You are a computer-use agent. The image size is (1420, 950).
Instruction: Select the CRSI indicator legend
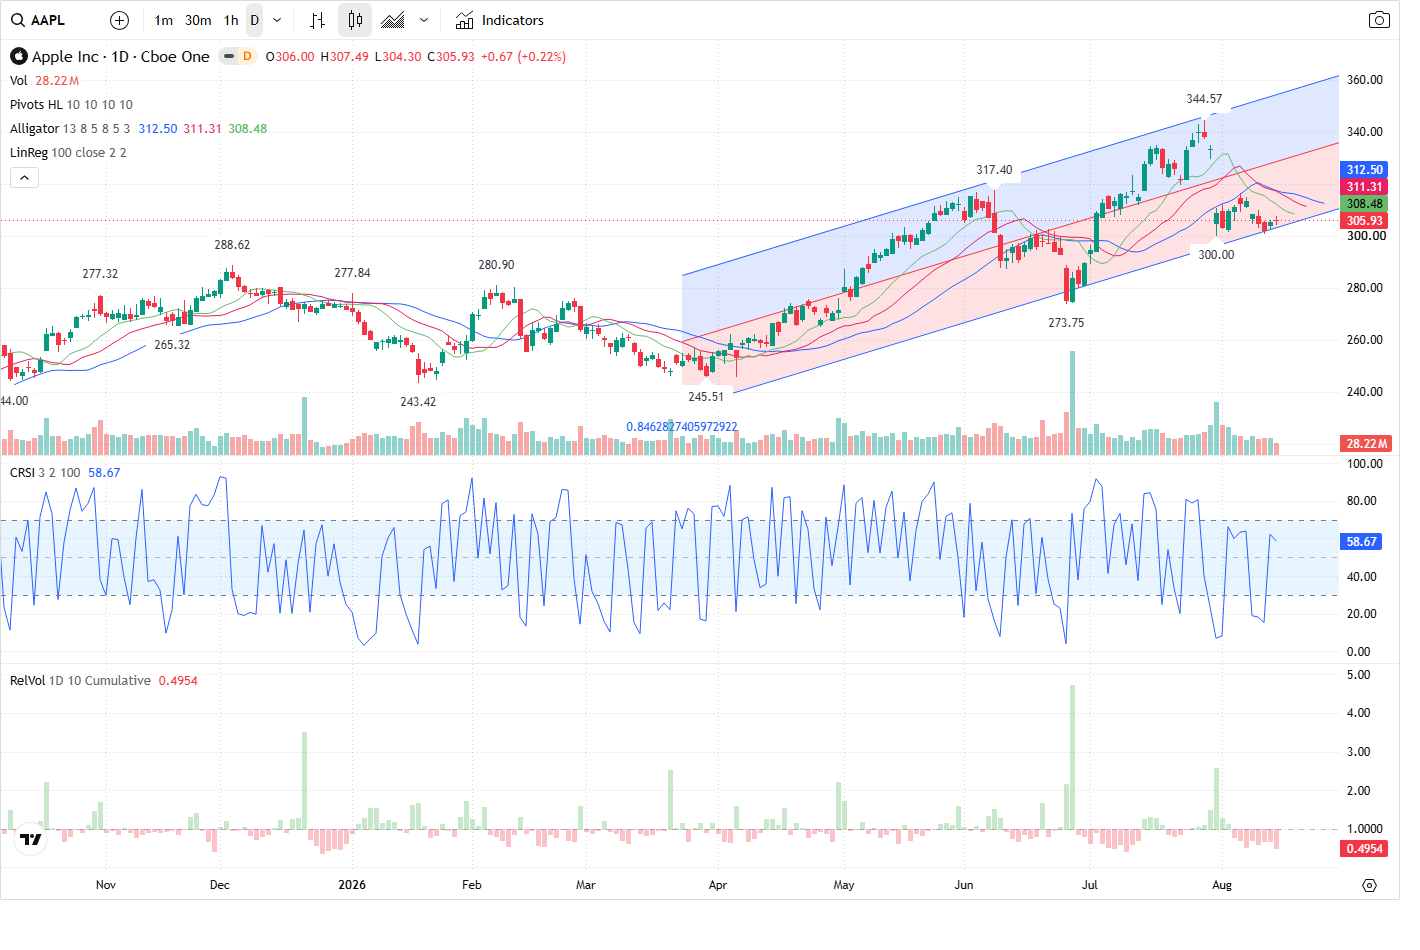tap(22, 473)
